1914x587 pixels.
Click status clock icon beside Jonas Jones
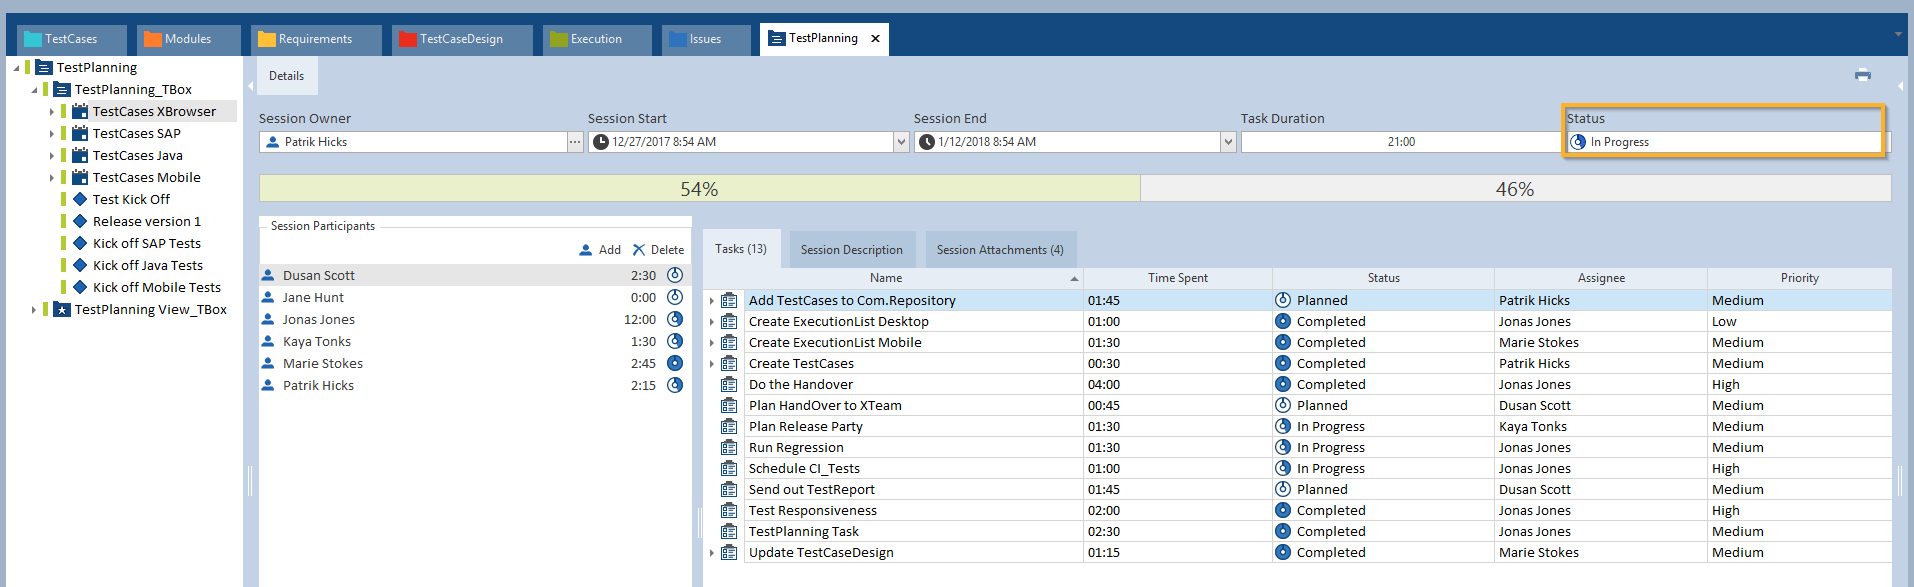pyautogui.click(x=675, y=320)
